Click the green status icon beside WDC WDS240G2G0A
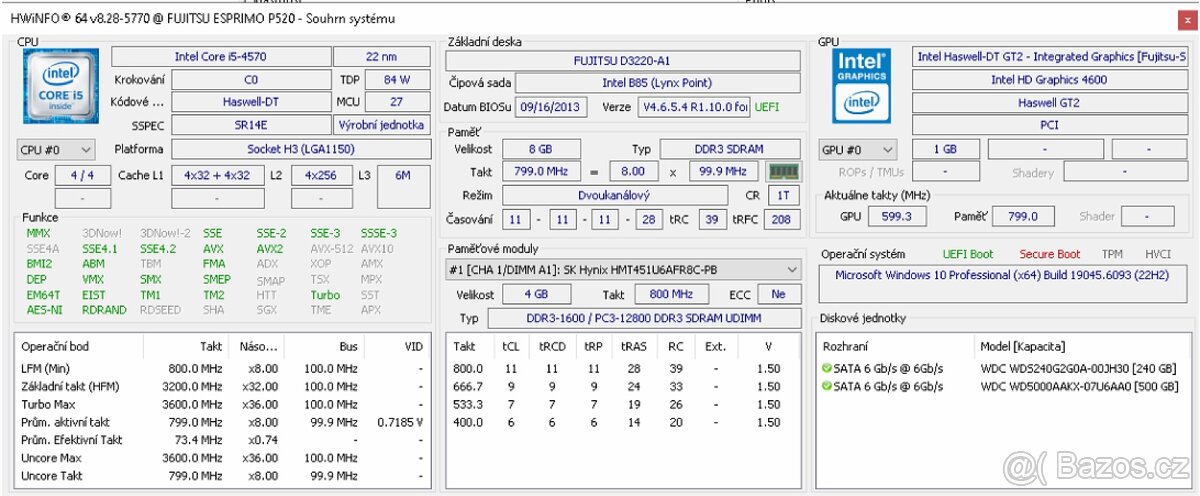The width and height of the screenshot is (1200, 496). [x=827, y=368]
